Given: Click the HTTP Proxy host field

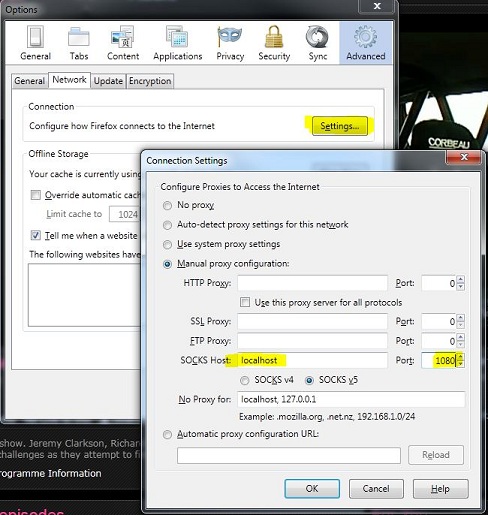Looking at the screenshot, I should click(x=312, y=283).
